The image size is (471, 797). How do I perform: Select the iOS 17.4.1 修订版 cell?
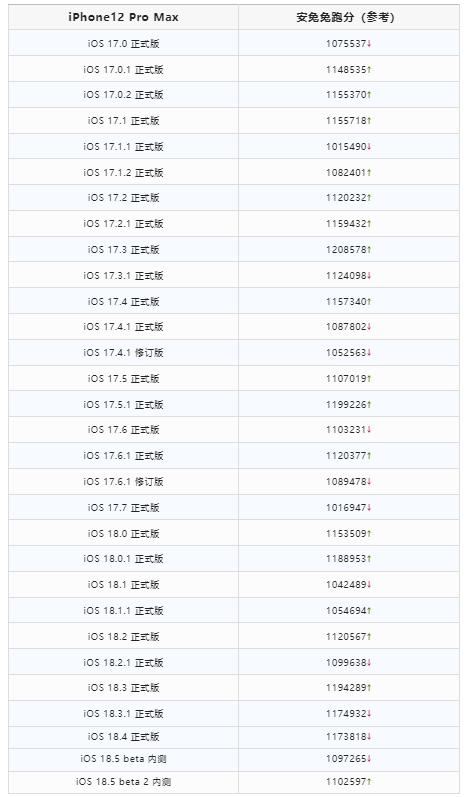[123, 353]
